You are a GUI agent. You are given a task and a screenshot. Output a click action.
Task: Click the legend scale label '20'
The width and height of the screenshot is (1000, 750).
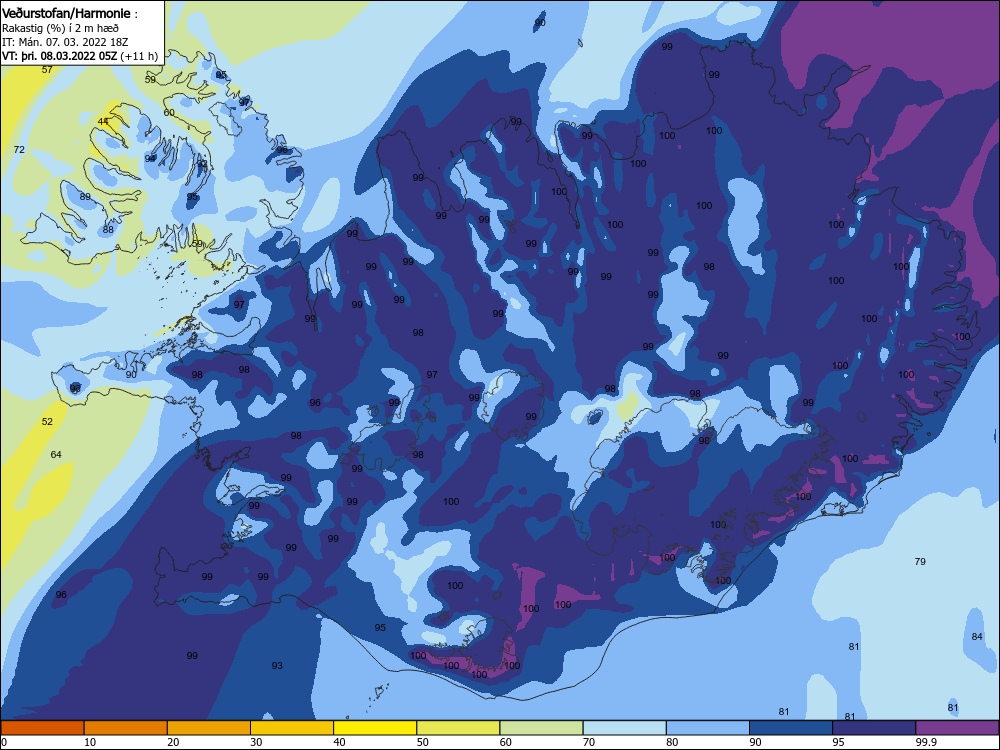pyautogui.click(x=173, y=742)
